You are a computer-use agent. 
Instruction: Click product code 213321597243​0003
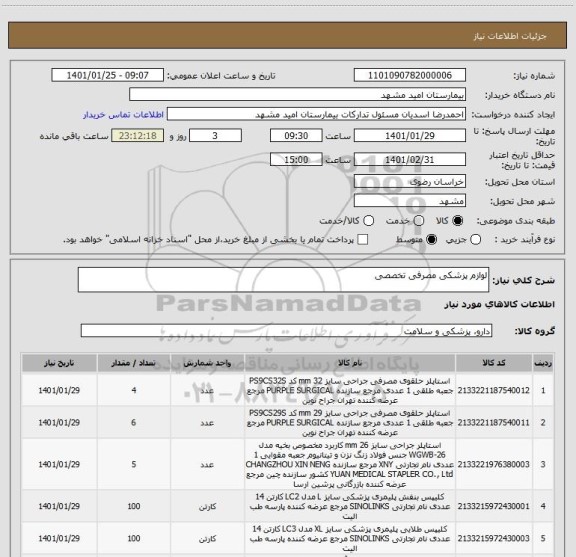tap(494, 538)
